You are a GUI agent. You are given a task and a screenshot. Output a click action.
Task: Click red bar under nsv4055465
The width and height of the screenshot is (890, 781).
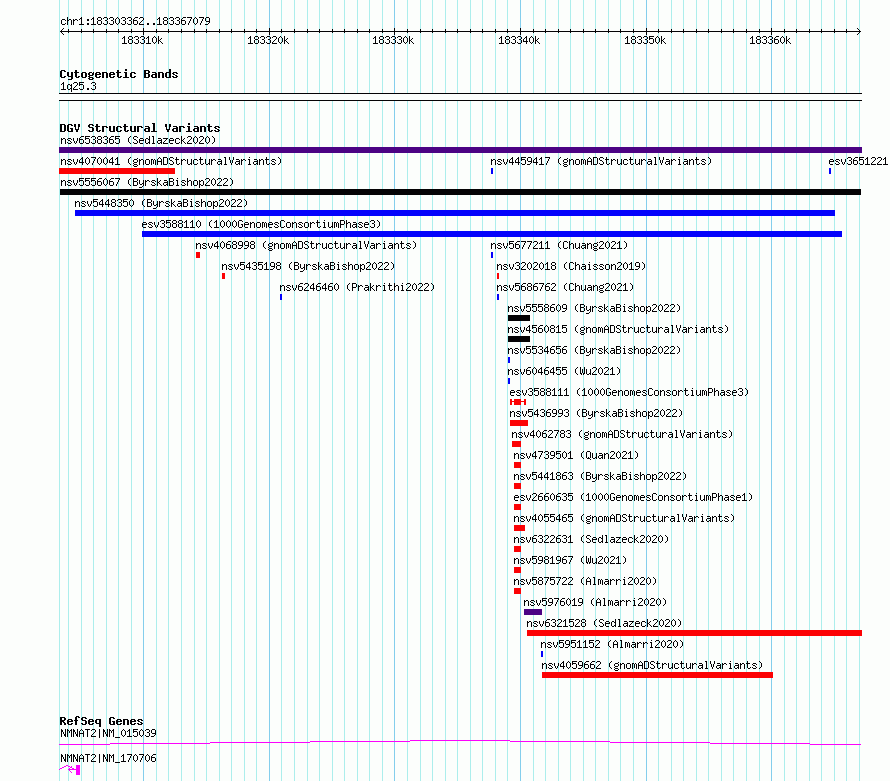coord(519,528)
